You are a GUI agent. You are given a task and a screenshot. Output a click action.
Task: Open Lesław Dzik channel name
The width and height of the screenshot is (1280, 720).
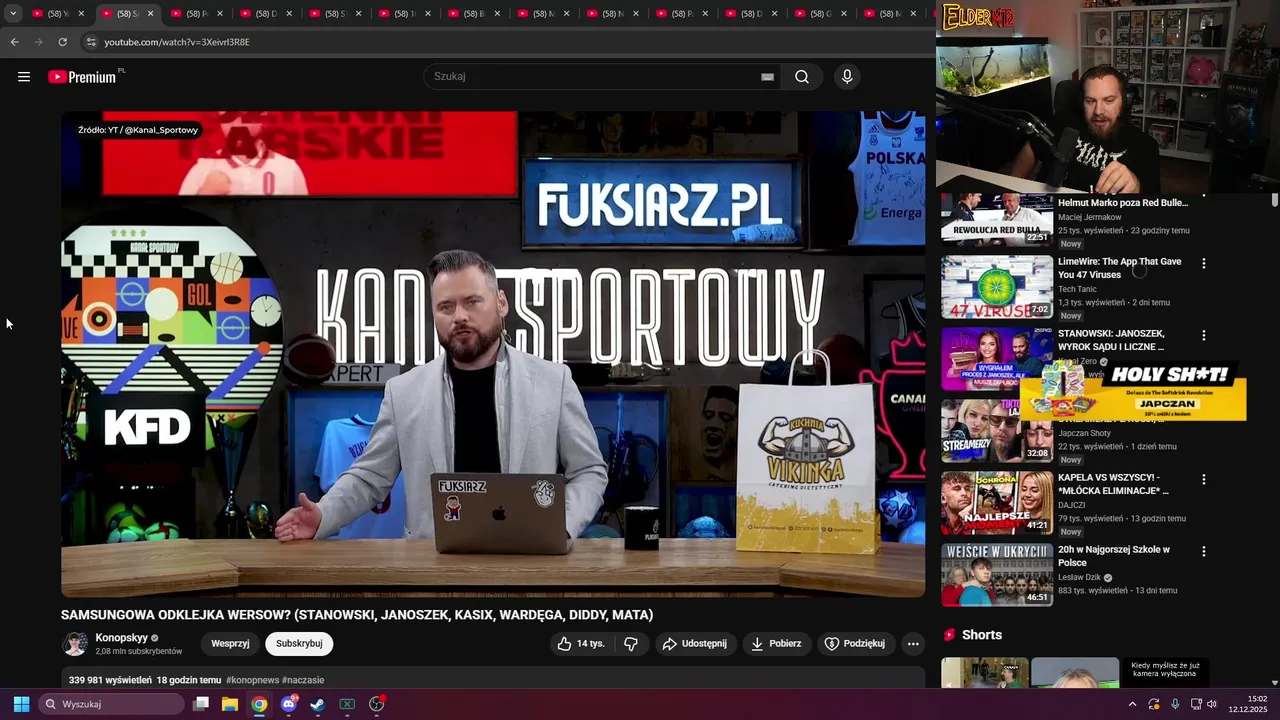click(x=1079, y=577)
